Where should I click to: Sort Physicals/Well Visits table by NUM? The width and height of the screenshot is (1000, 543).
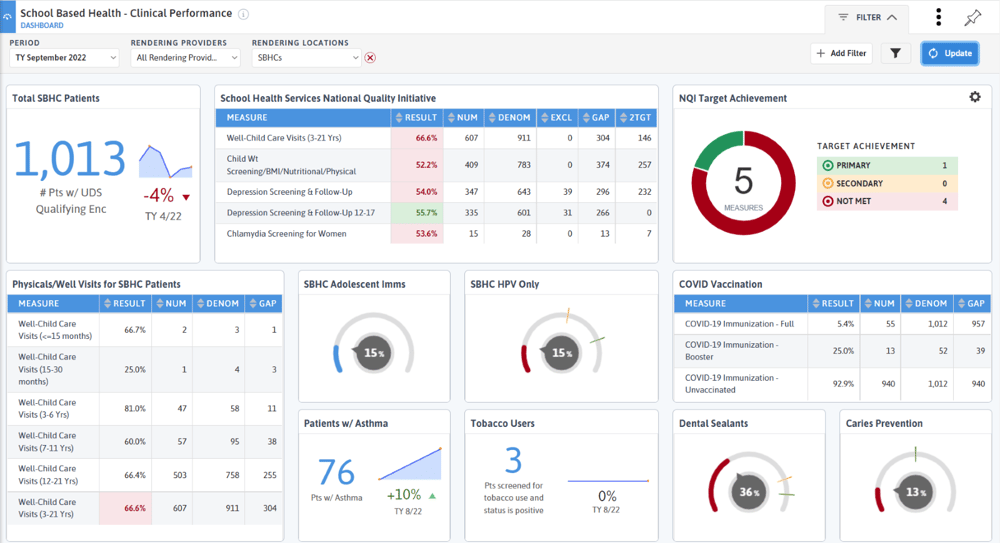pyautogui.click(x=172, y=304)
